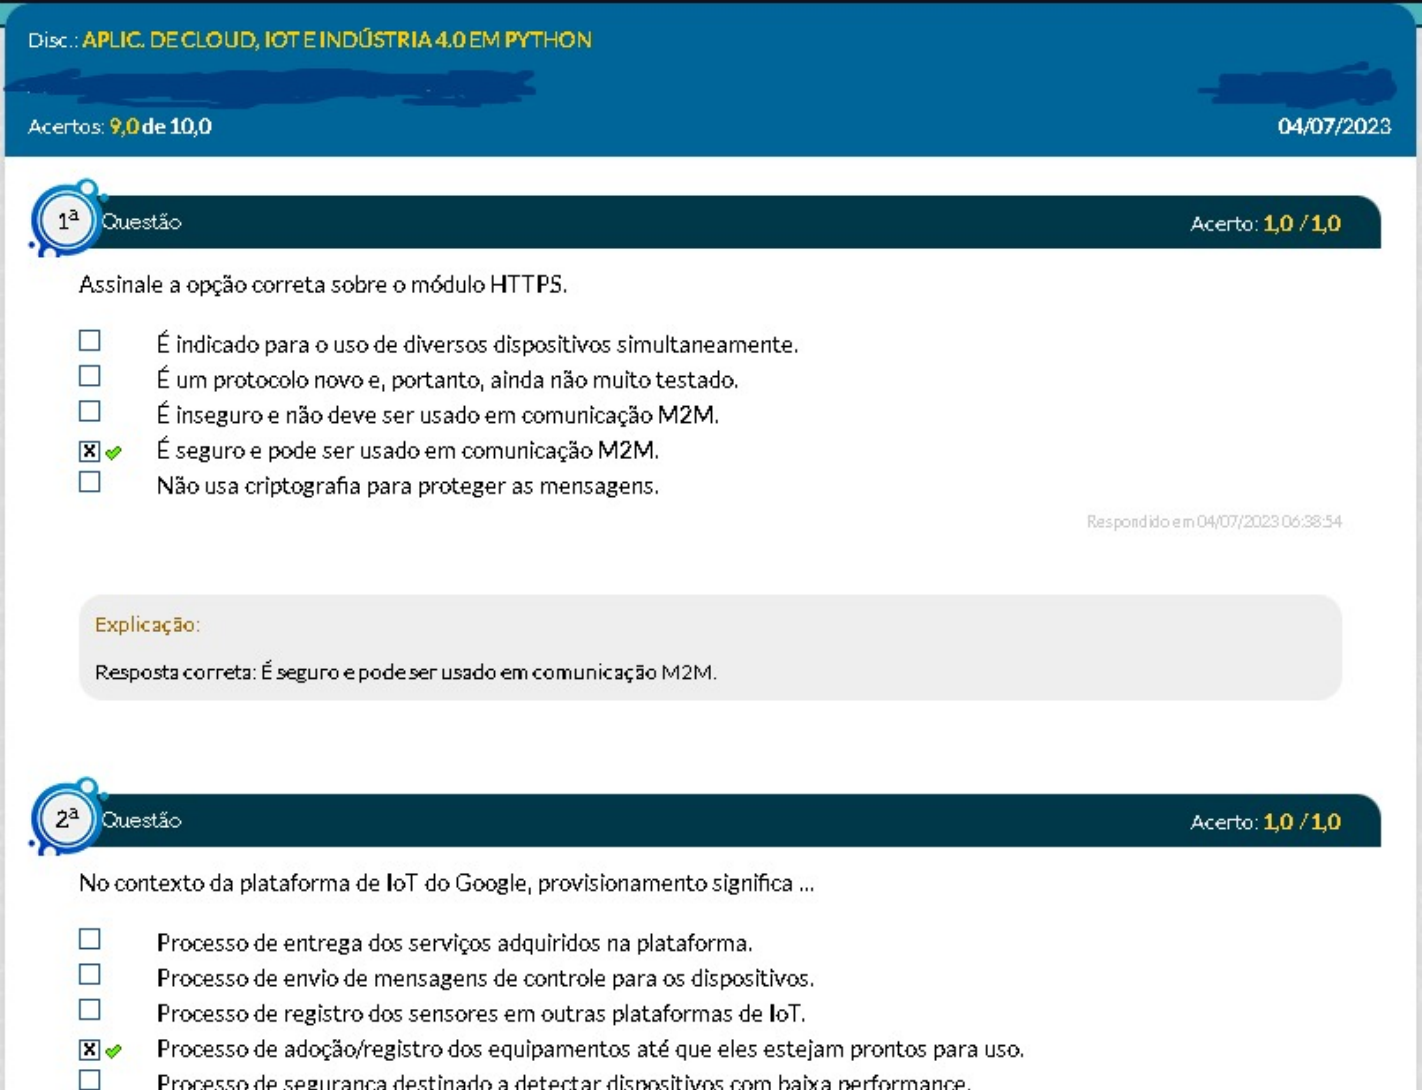This screenshot has height=1090, width=1422.
Task: Click green checkmark beside the adoção/registro answer
Action: [114, 1051]
